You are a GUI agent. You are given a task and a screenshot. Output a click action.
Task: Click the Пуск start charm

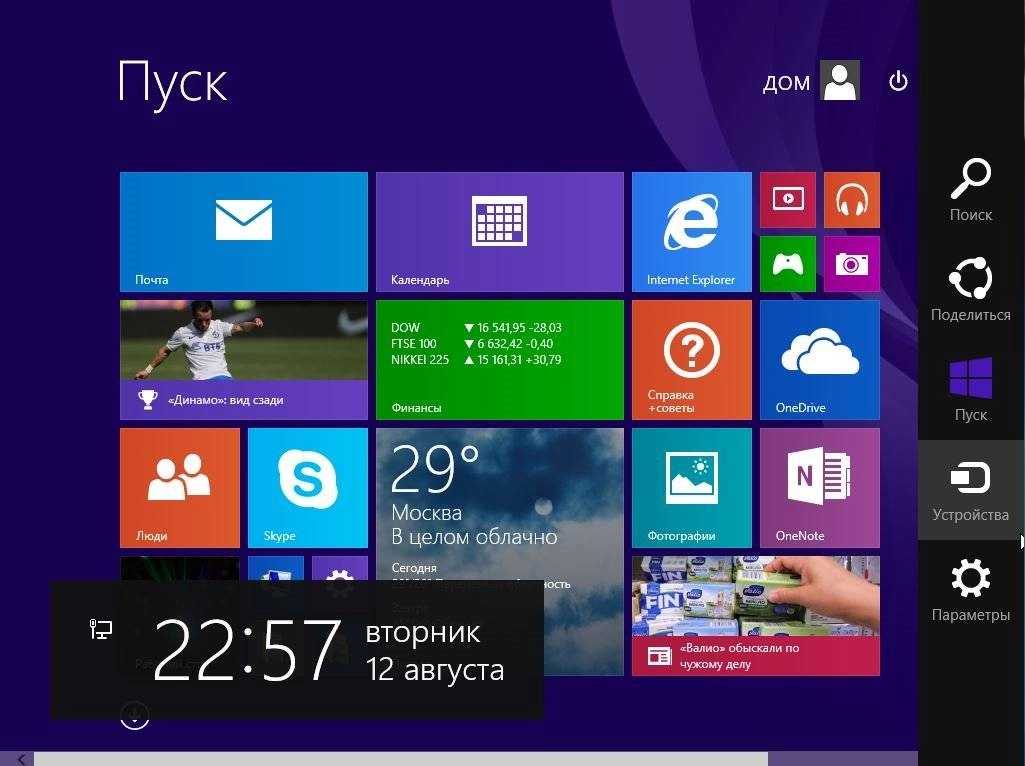971,390
